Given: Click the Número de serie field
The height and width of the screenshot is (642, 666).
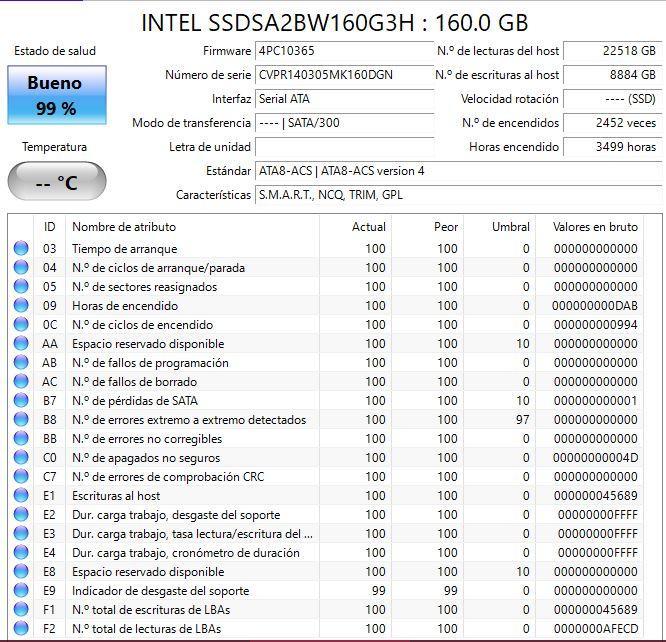Looking at the screenshot, I should coord(344,75).
